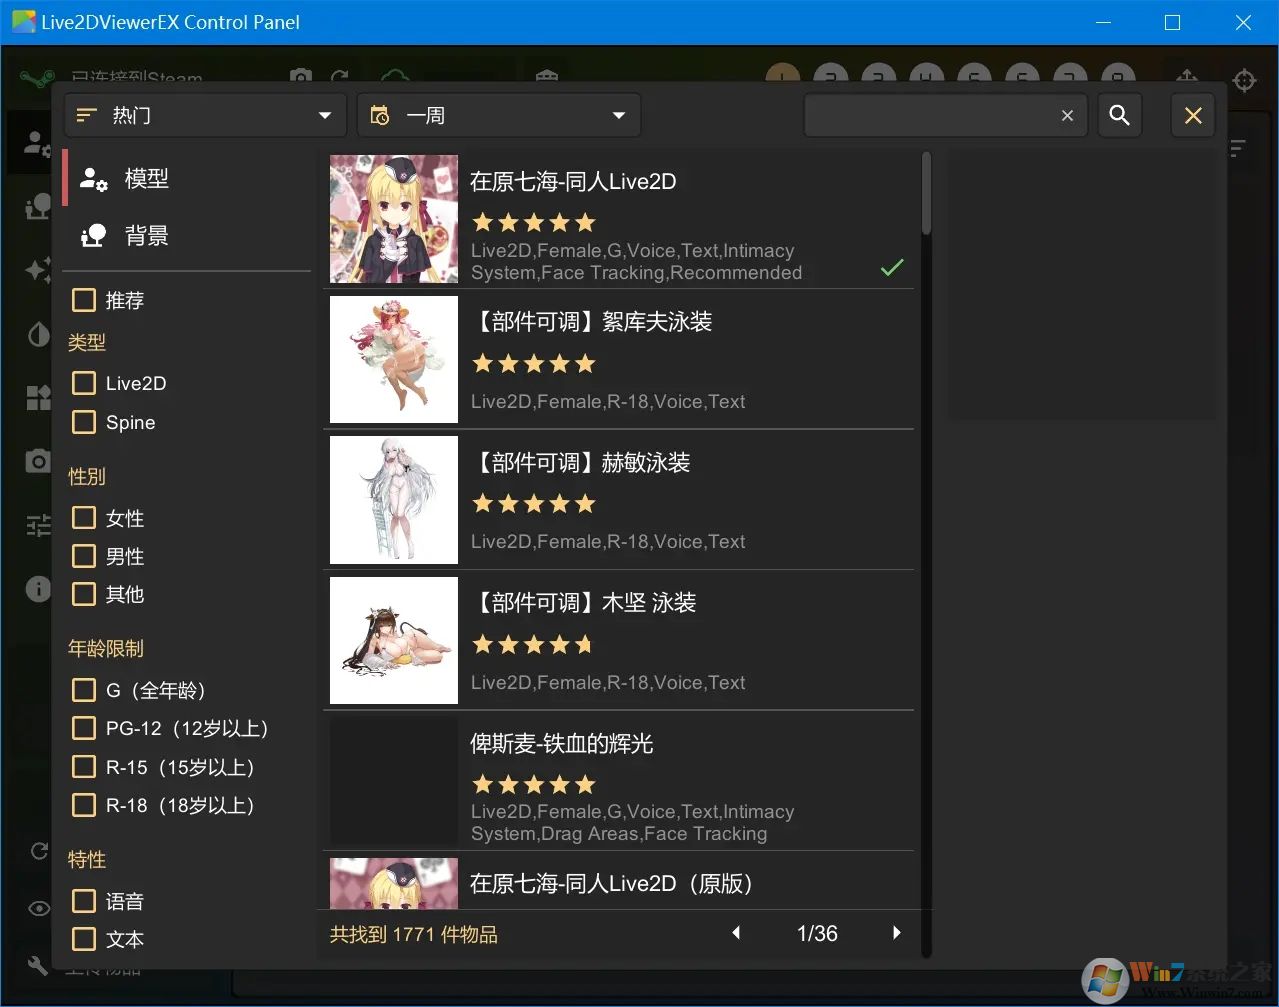Switch to the 背景 category tab

tap(146, 236)
